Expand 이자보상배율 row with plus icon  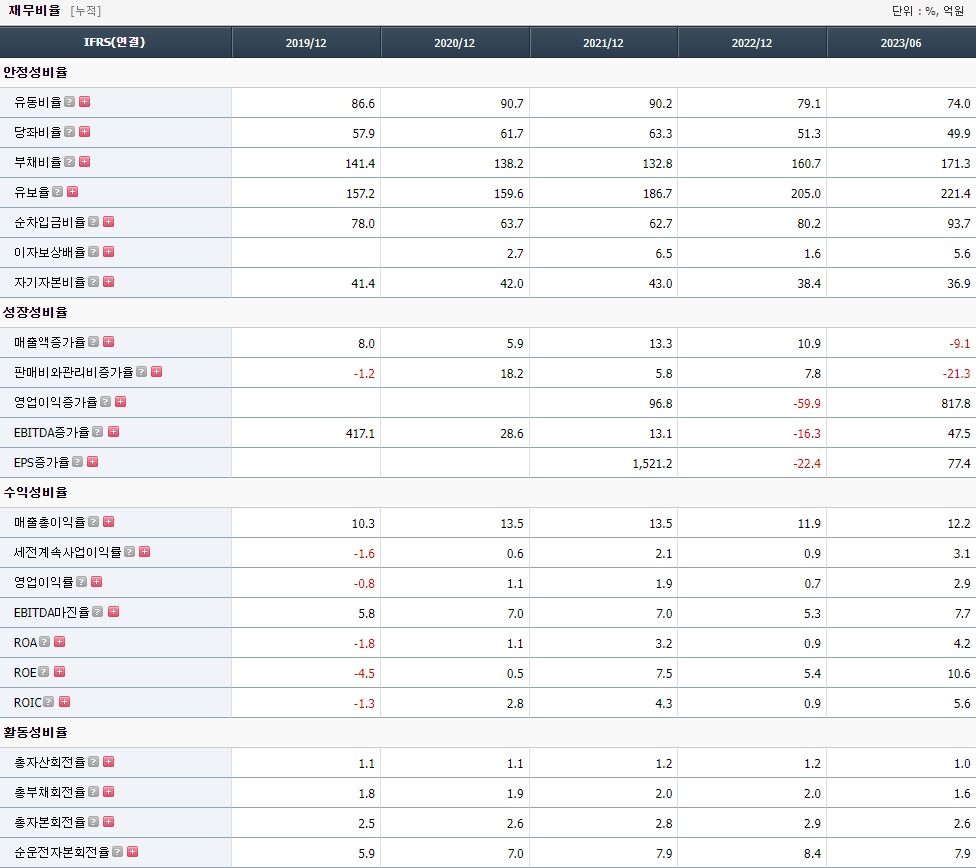pos(109,252)
